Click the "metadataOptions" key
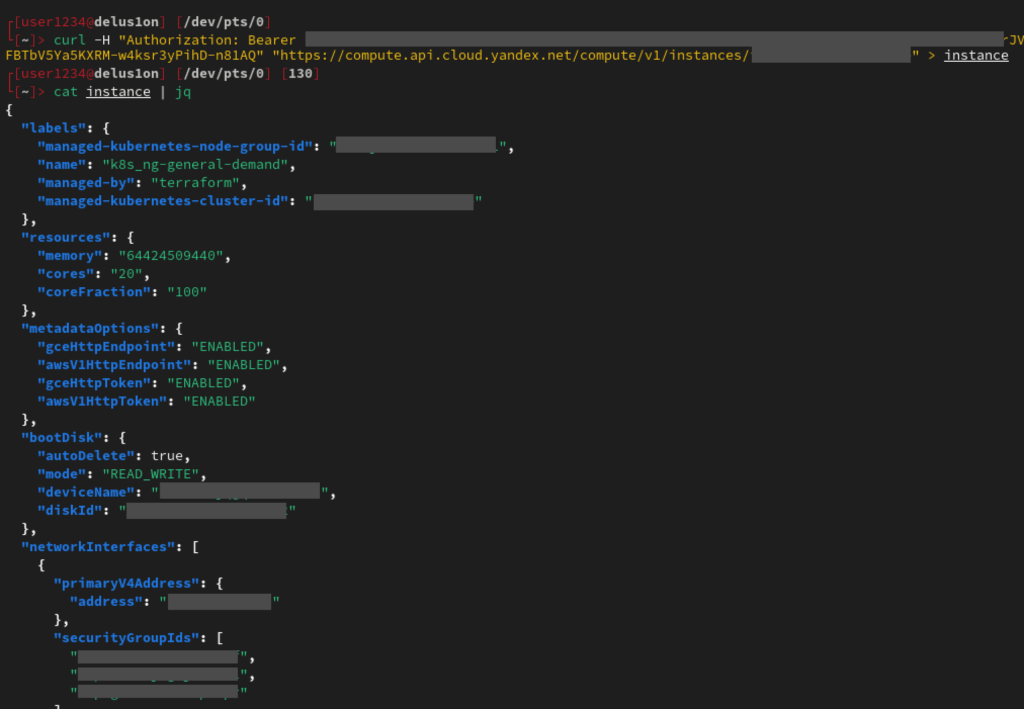This screenshot has width=1024, height=709. pos(90,328)
